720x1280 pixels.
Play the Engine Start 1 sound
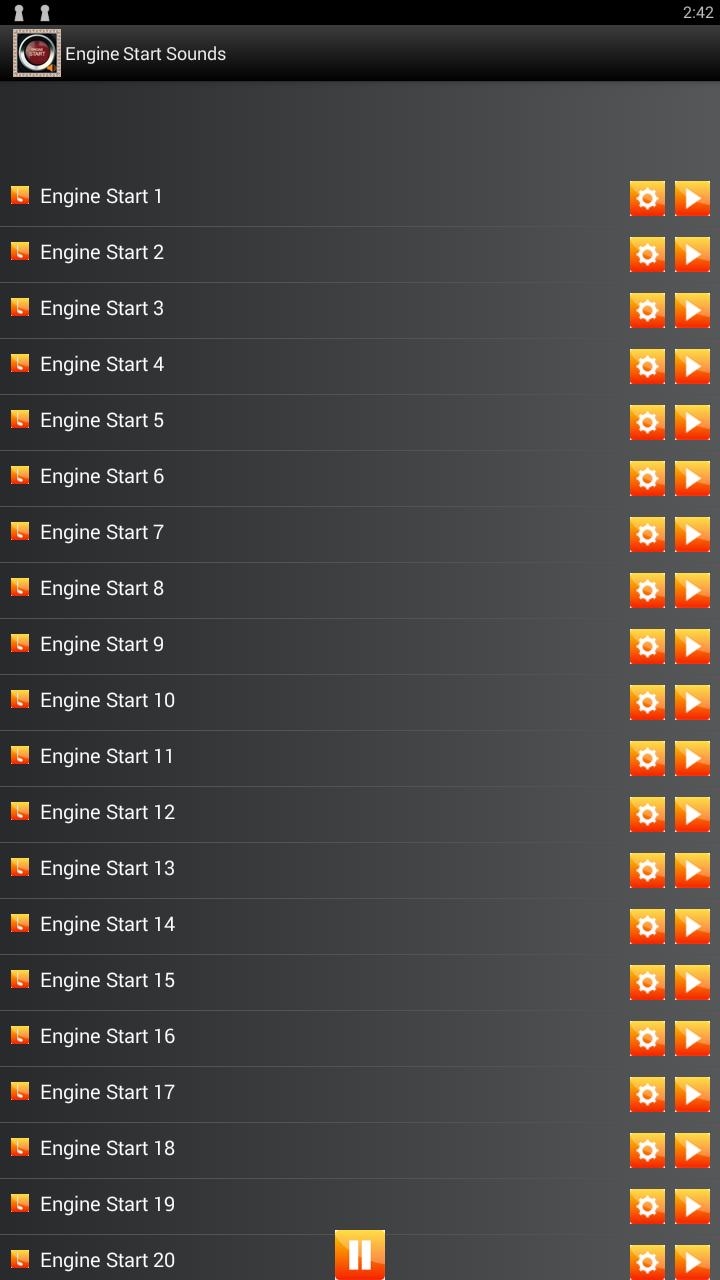692,198
